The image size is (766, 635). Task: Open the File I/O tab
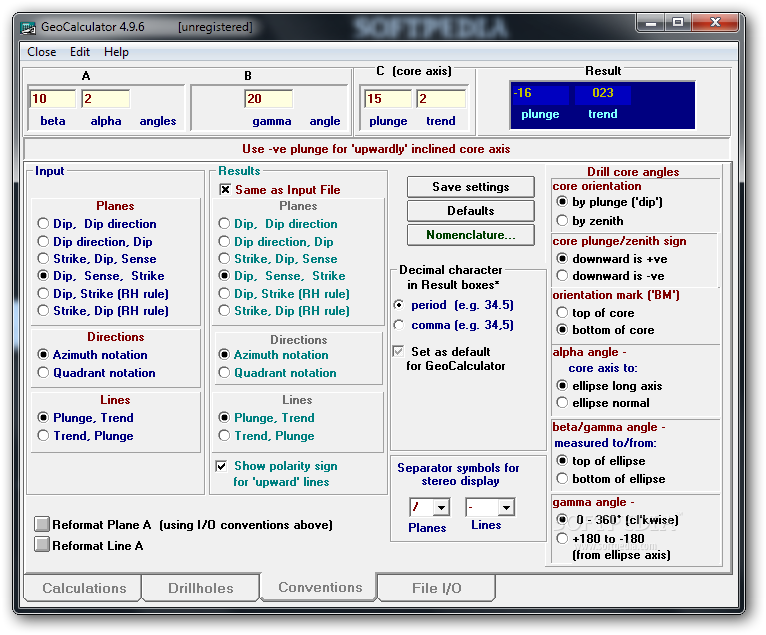(437, 588)
